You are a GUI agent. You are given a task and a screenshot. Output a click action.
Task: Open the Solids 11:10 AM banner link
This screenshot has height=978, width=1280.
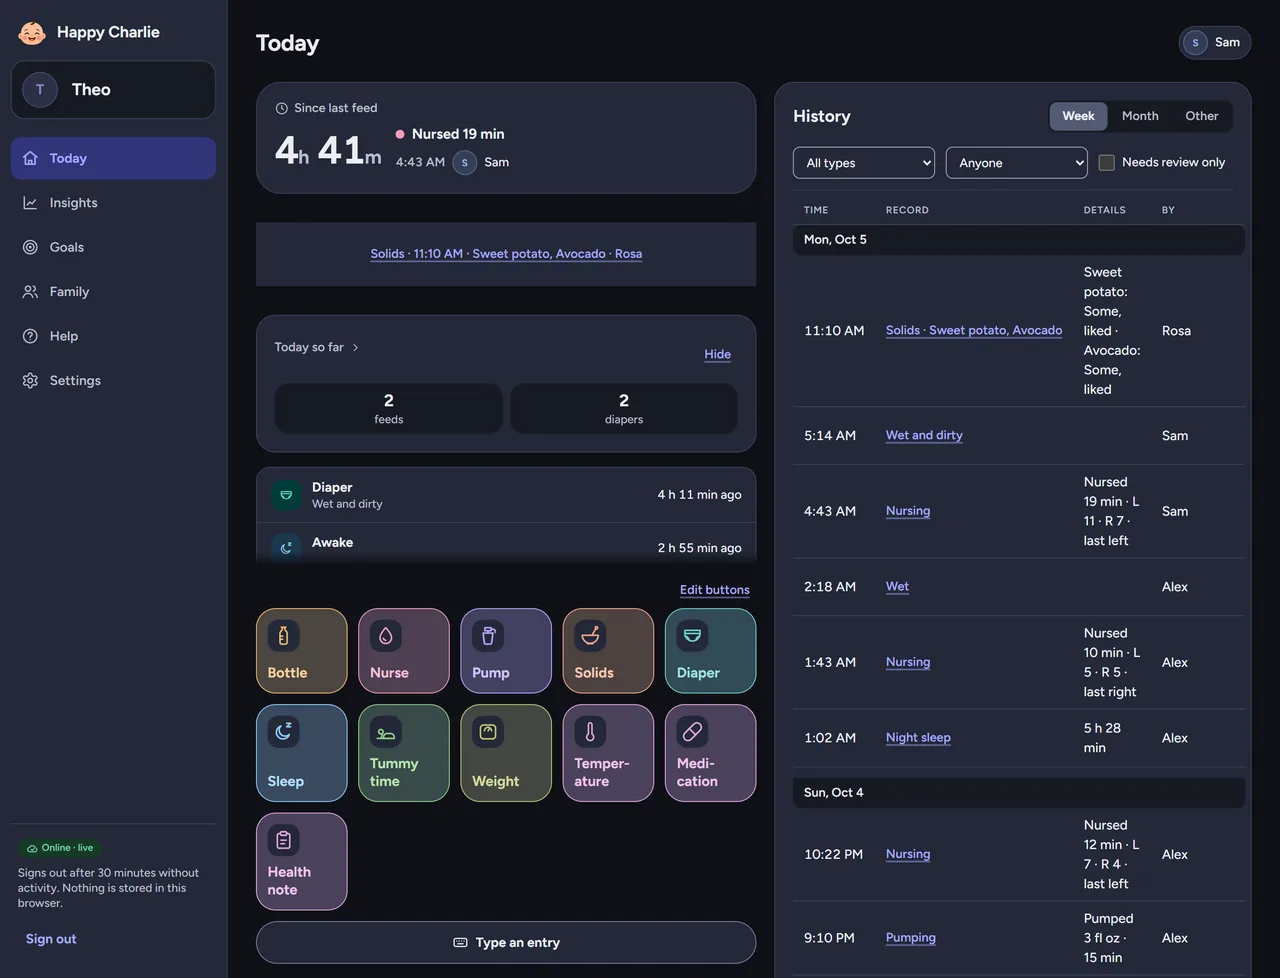click(x=506, y=254)
